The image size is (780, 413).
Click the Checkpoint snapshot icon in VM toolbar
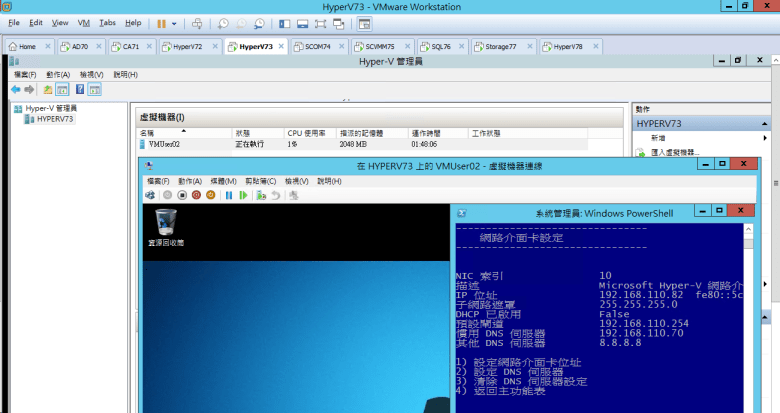tap(262, 195)
